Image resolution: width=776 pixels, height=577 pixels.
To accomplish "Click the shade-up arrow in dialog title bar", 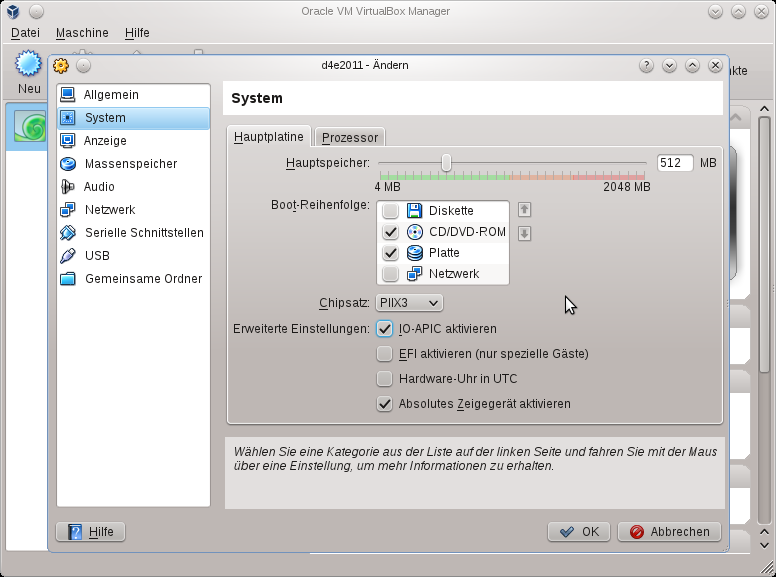I will 692,65.
